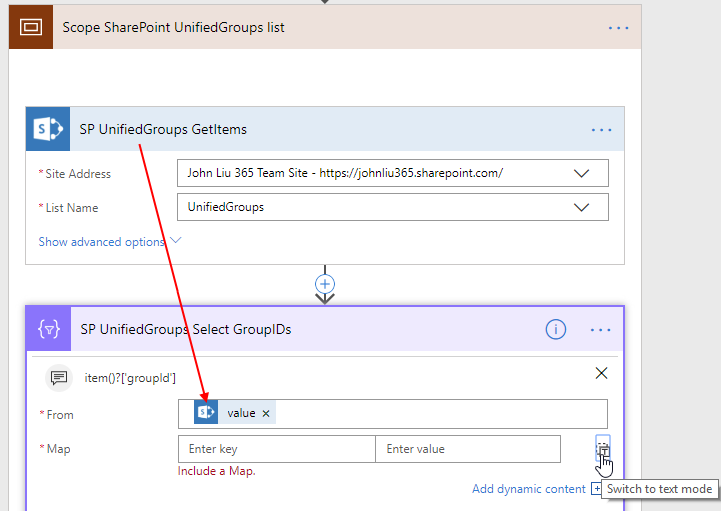Viewport: 721px width, 511px height.
Task: Open the info icon on the Select GroupIDs action
Action: (x=556, y=329)
